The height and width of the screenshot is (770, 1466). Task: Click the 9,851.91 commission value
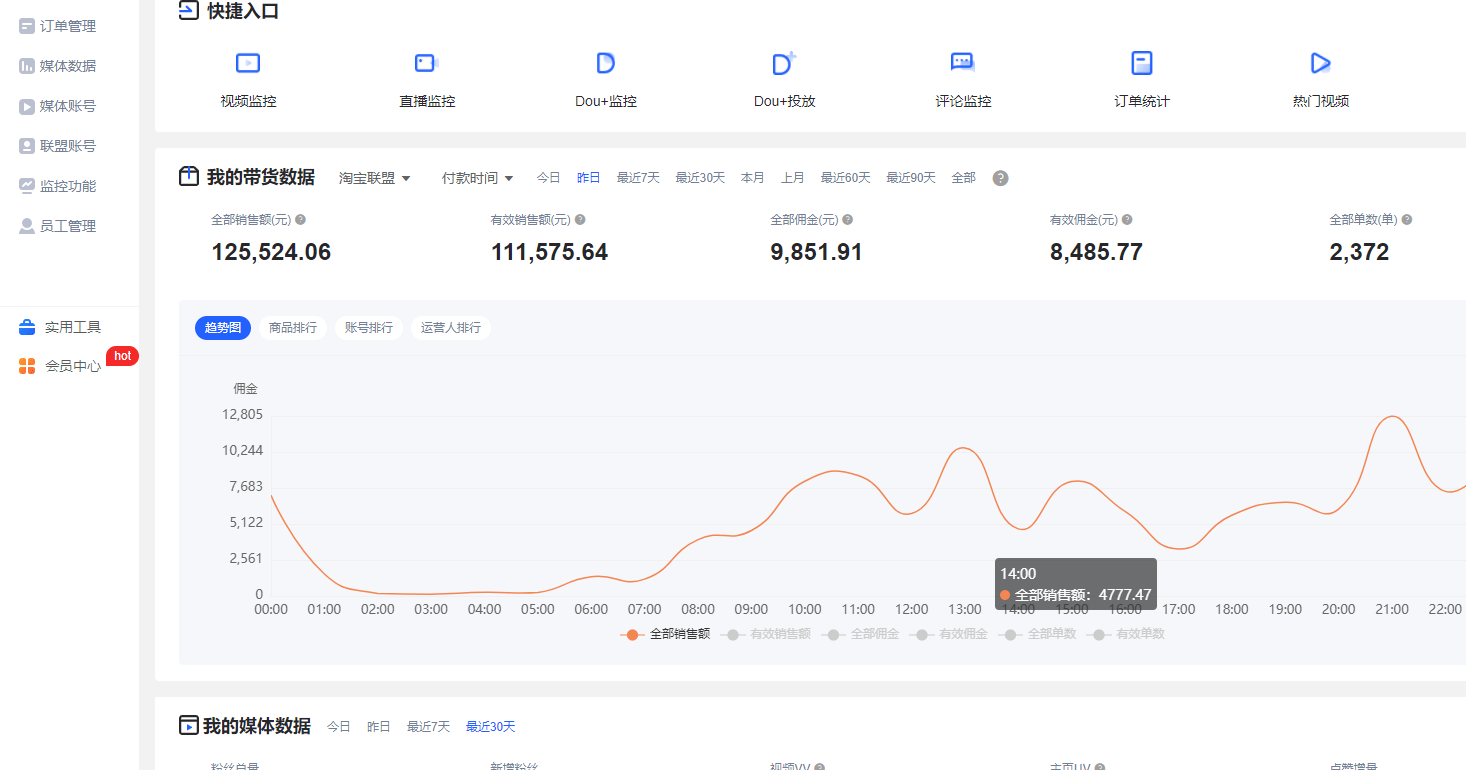pos(816,253)
